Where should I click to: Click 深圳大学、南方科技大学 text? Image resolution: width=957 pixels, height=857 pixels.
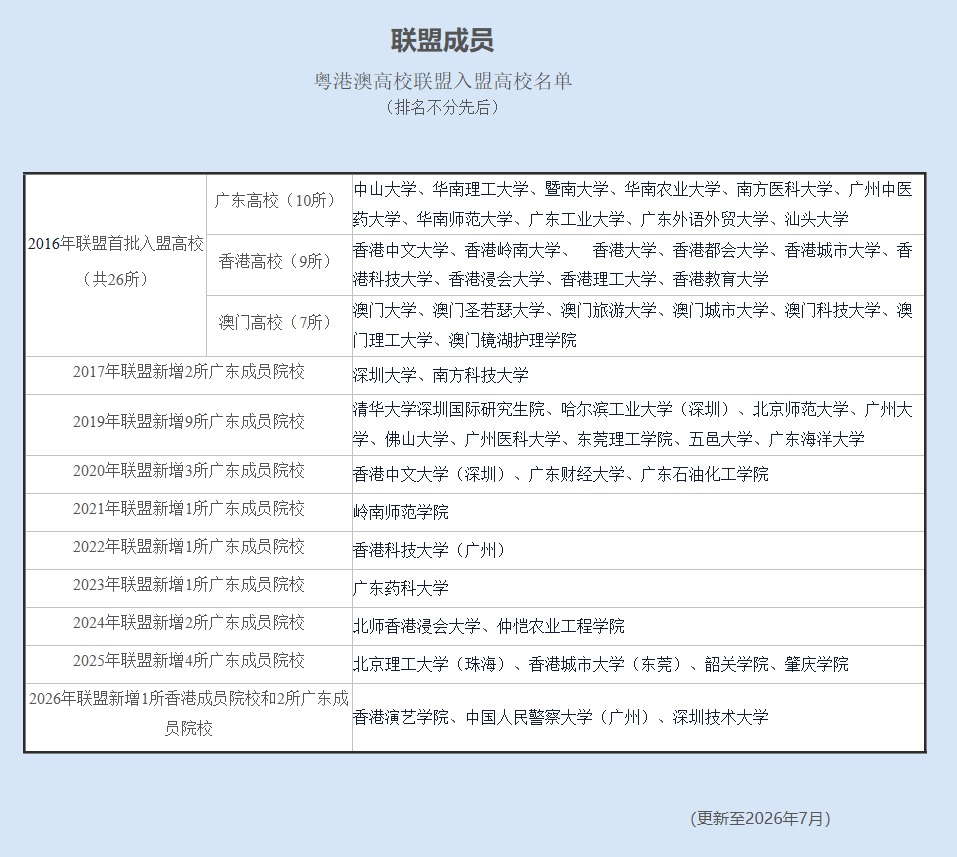(x=441, y=375)
